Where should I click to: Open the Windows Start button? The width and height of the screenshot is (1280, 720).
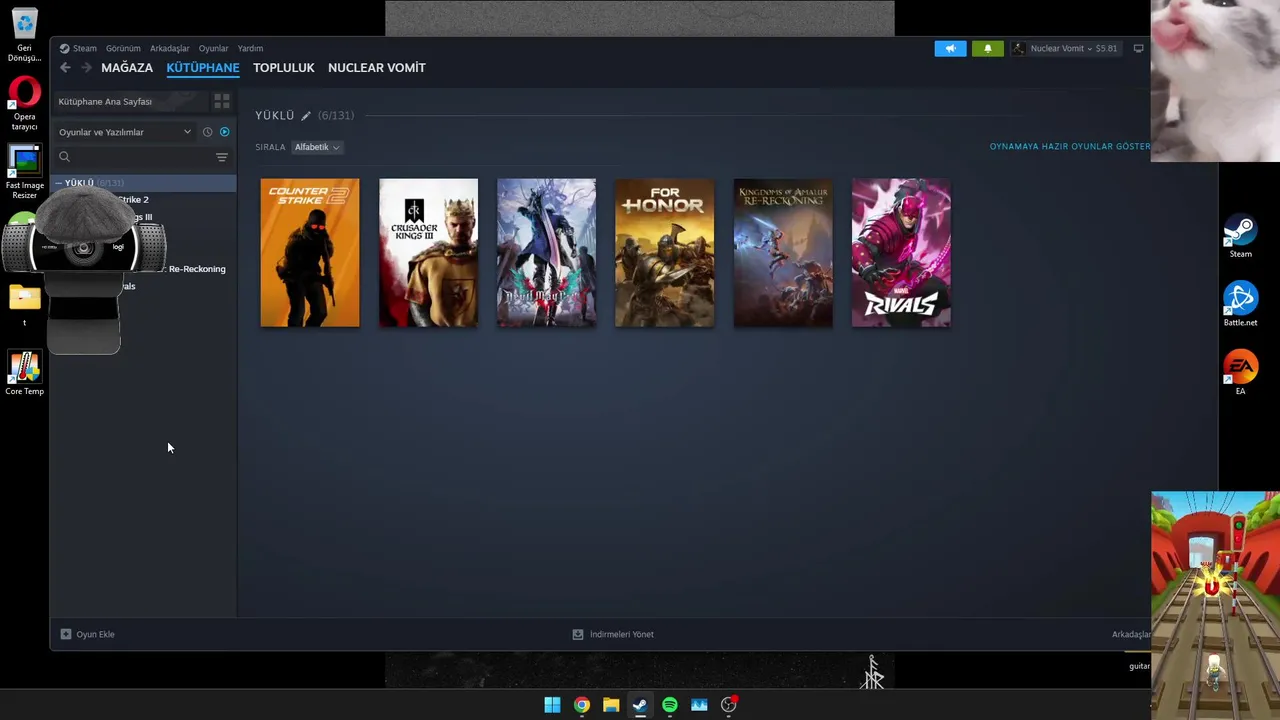(552, 705)
